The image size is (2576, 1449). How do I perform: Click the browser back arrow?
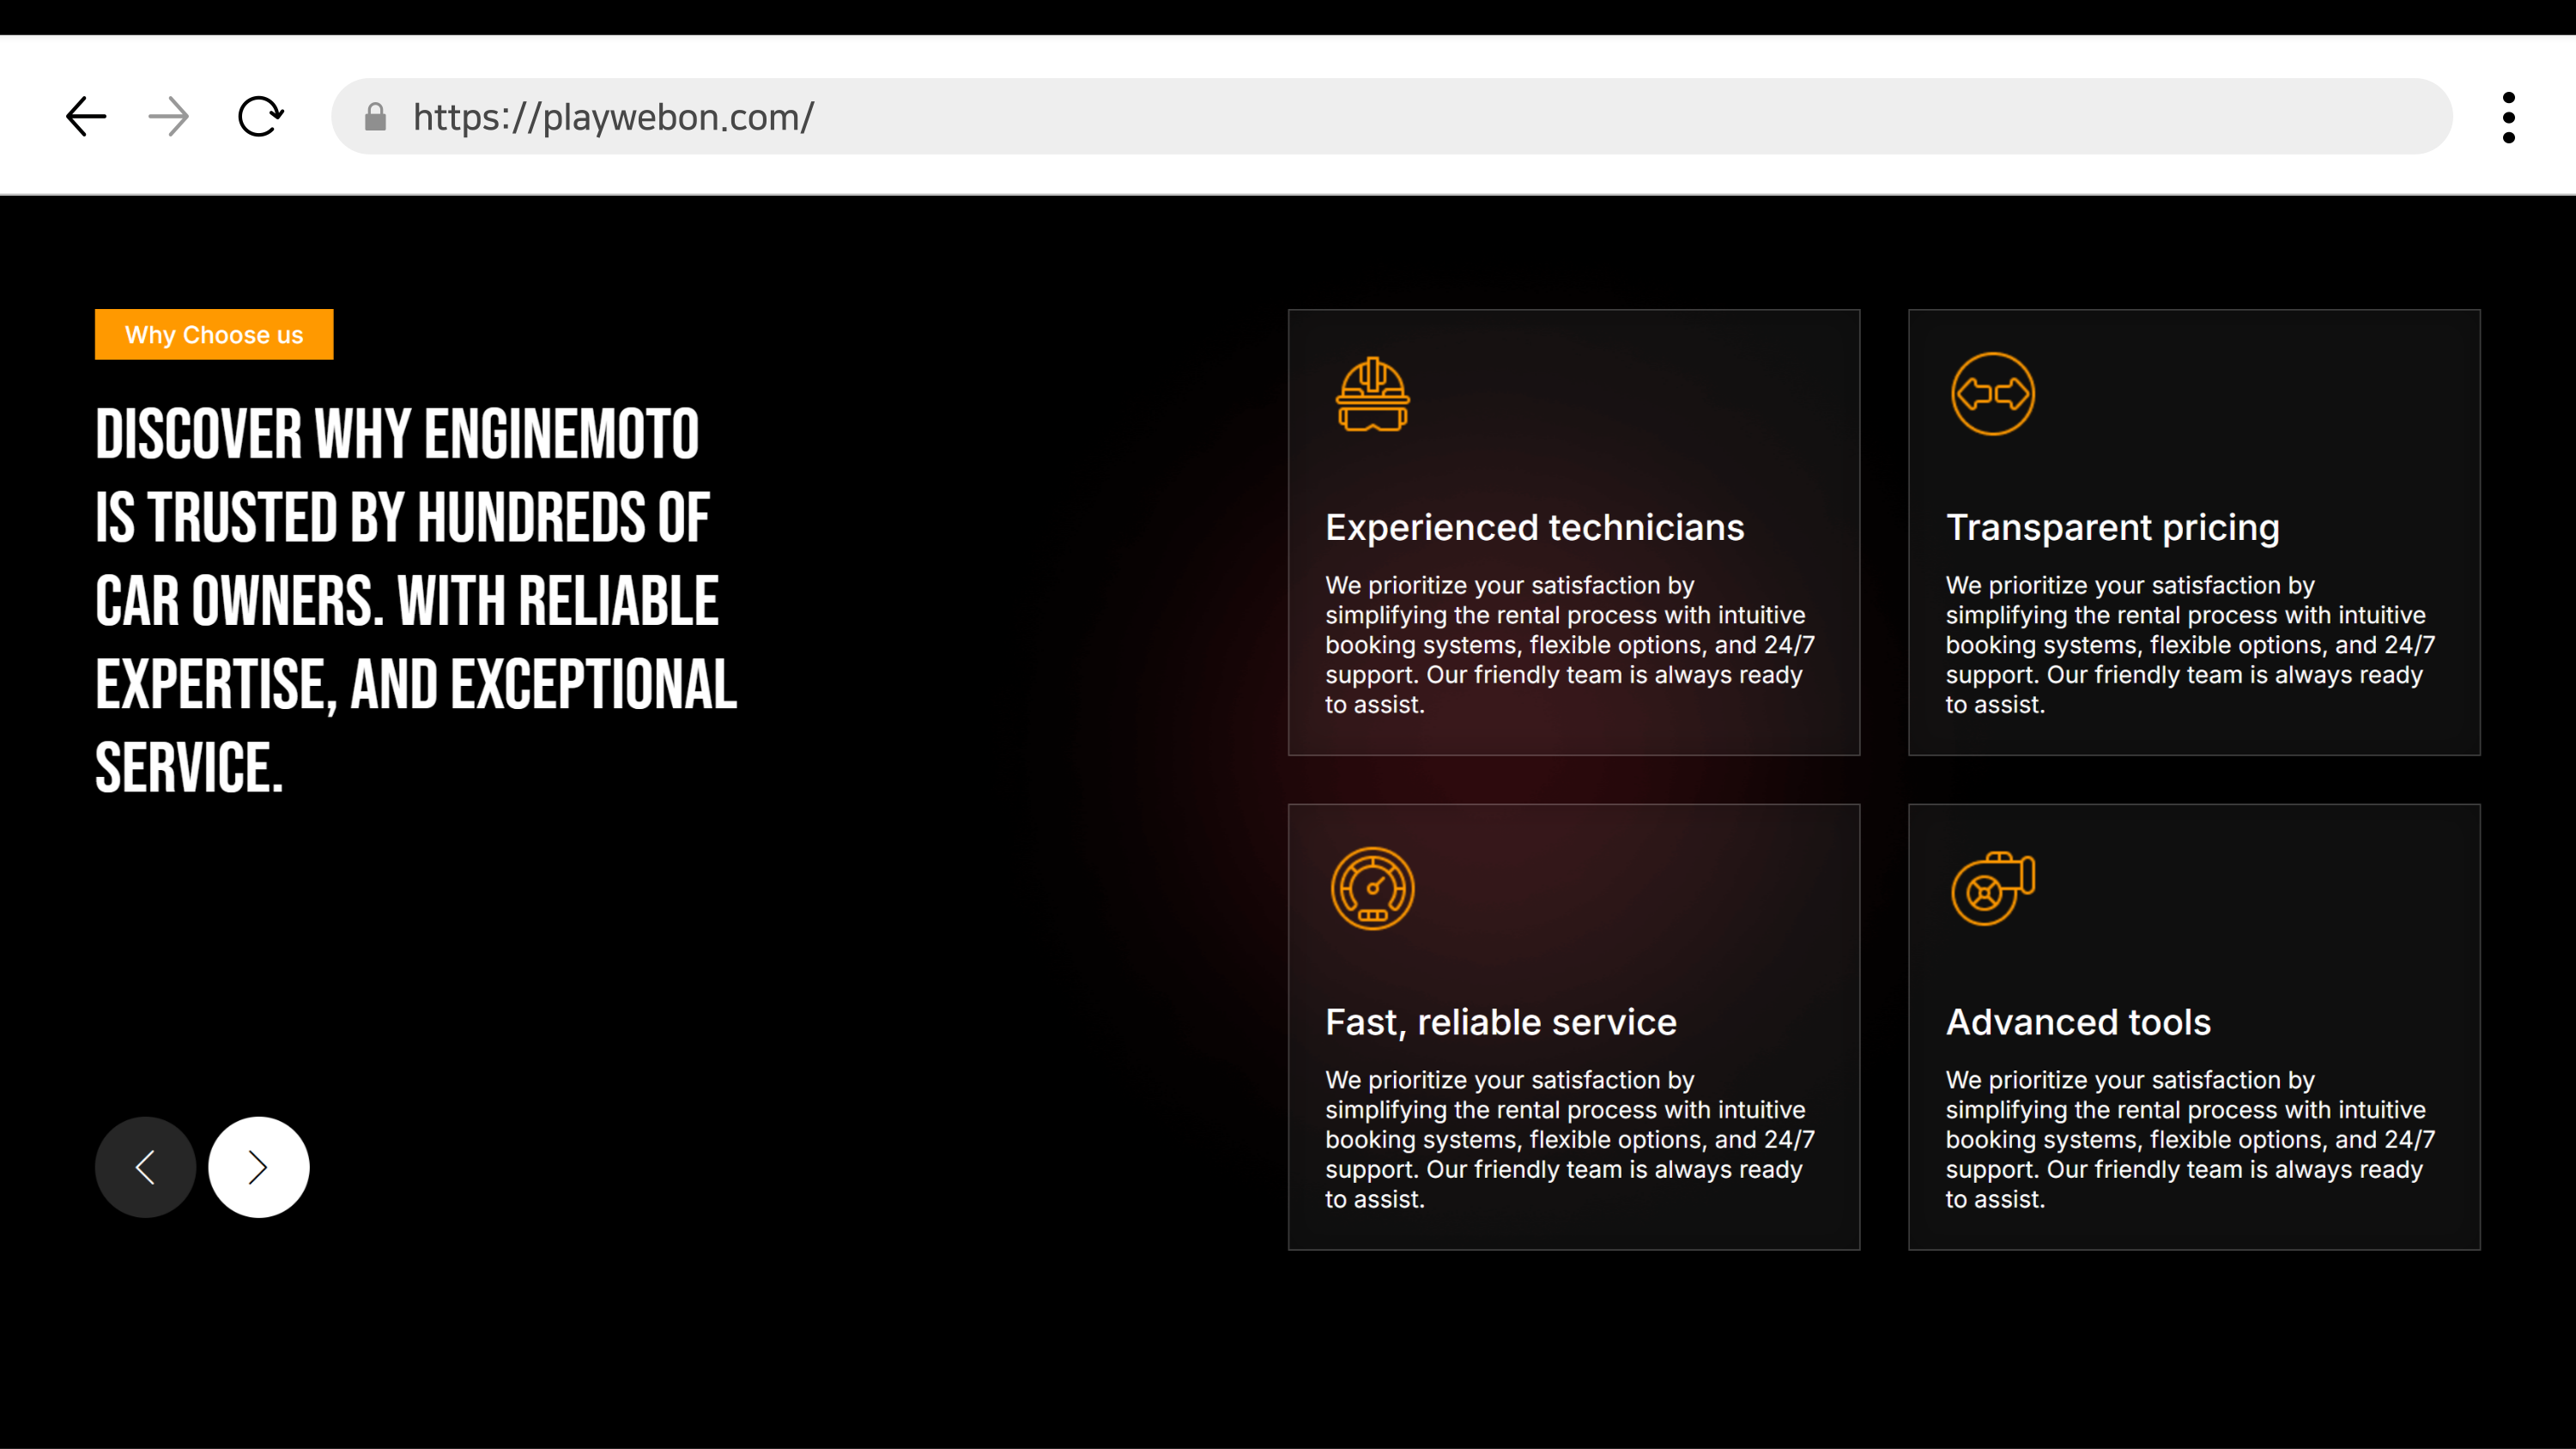pyautogui.click(x=86, y=117)
